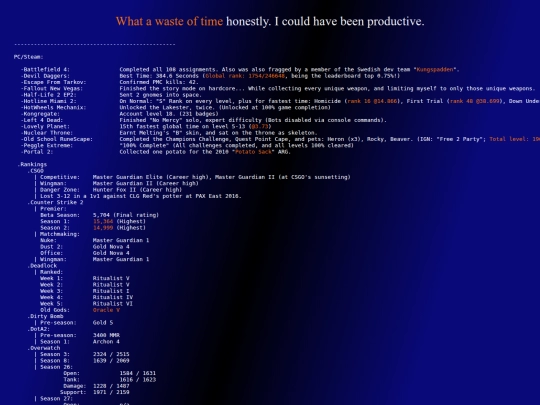
Task: Click the '-Left 4 Dead:' label
Action: (x=42, y=120)
